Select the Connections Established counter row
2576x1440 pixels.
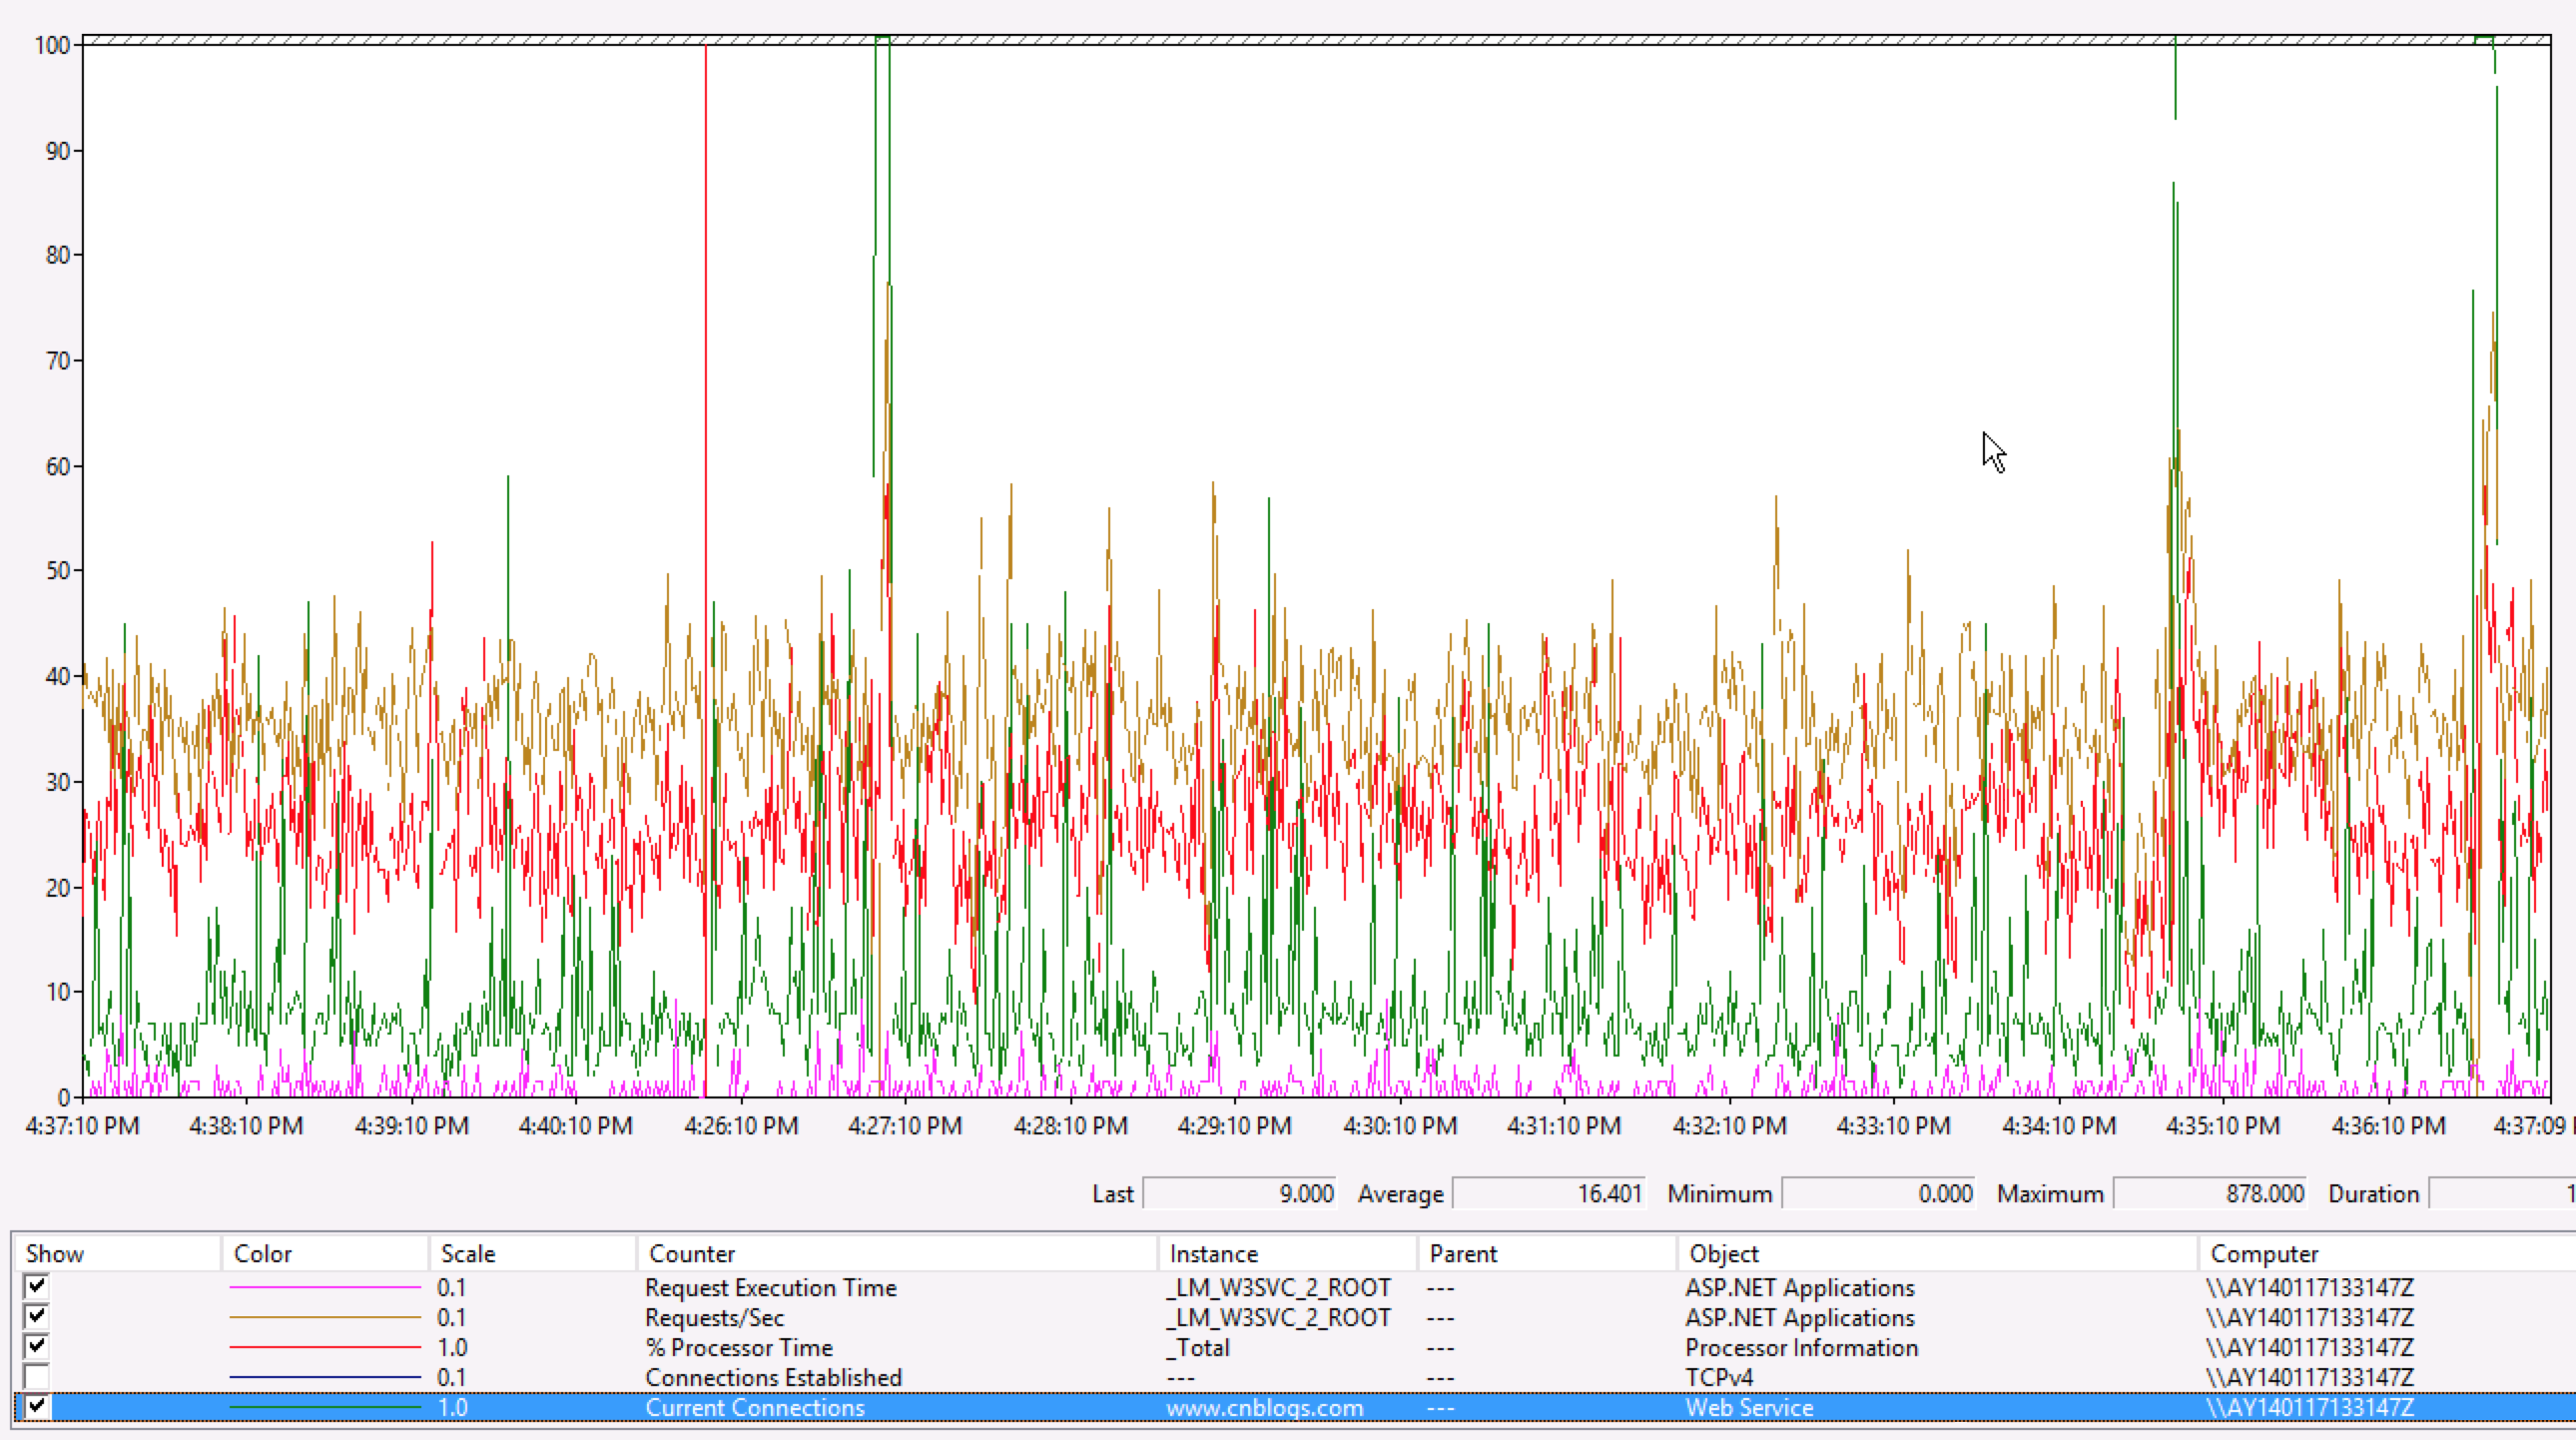coord(1294,1377)
